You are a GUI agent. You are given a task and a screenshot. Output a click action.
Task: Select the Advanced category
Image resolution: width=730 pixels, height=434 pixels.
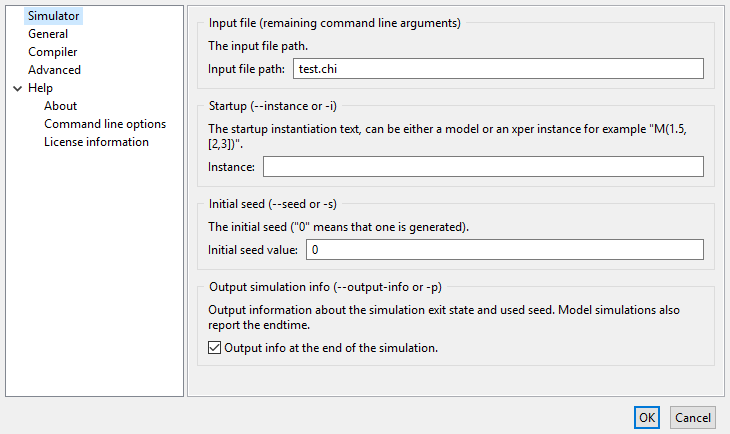click(54, 70)
